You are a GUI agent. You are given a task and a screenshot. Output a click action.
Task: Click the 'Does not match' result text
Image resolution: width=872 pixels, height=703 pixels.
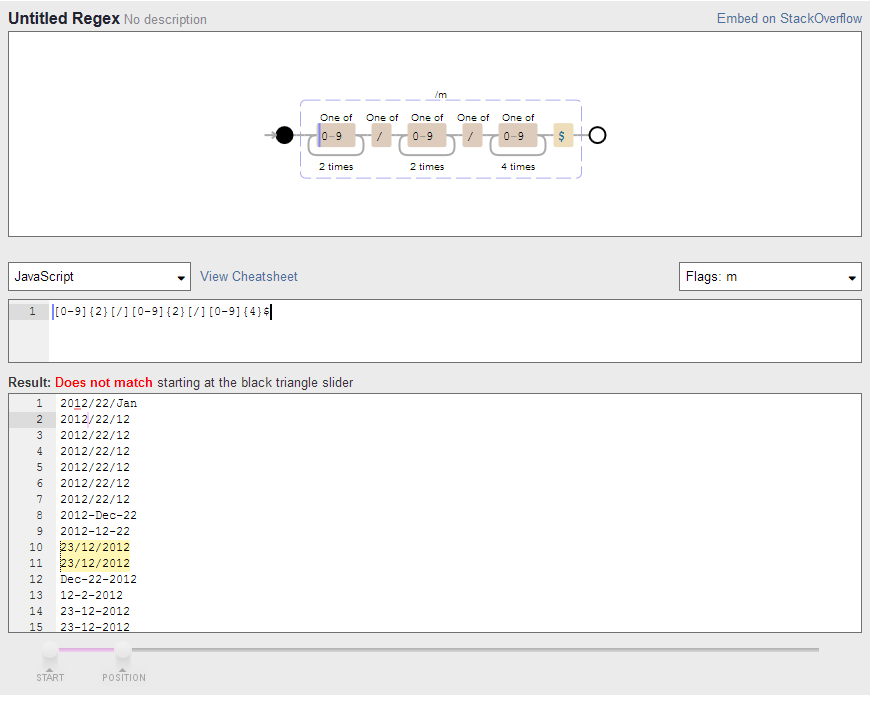tap(103, 383)
